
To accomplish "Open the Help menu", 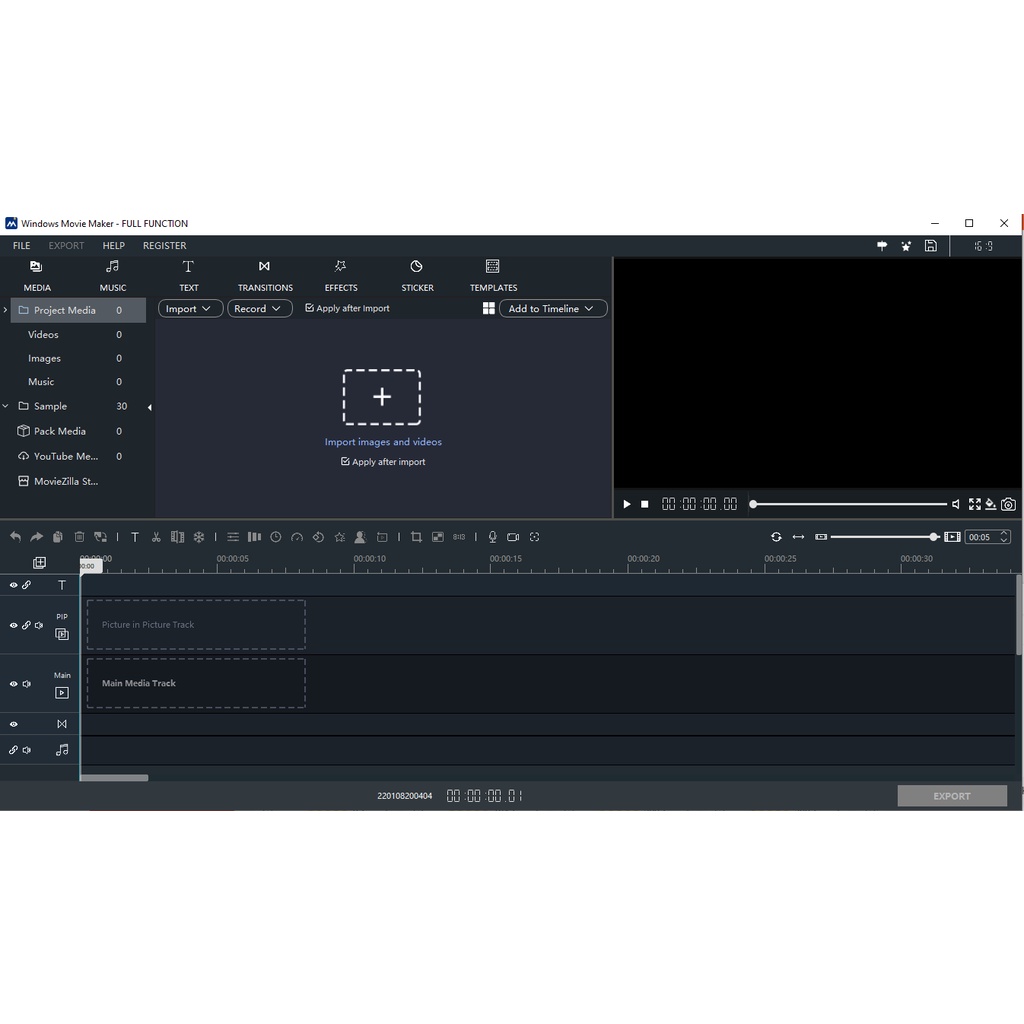I will tap(113, 246).
